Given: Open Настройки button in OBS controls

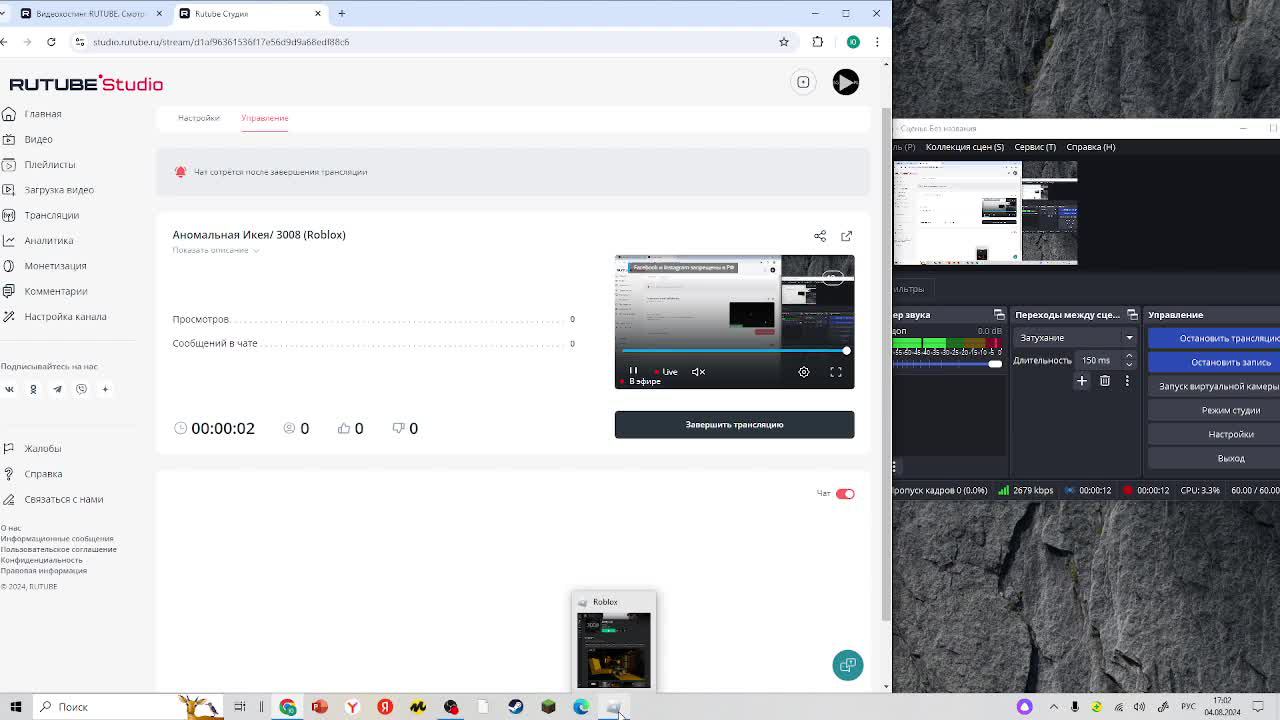Looking at the screenshot, I should point(1215,434).
